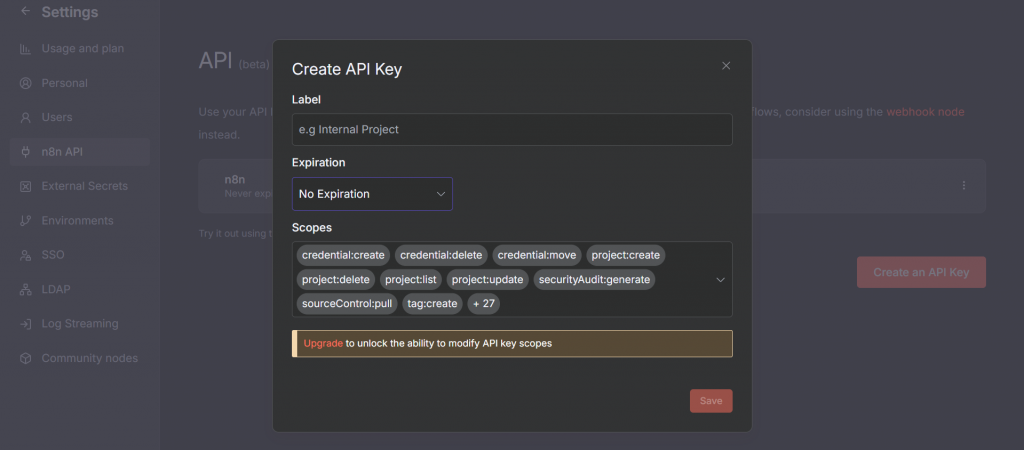Click the credential:move scope tag
This screenshot has width=1024, height=450.
click(x=537, y=255)
